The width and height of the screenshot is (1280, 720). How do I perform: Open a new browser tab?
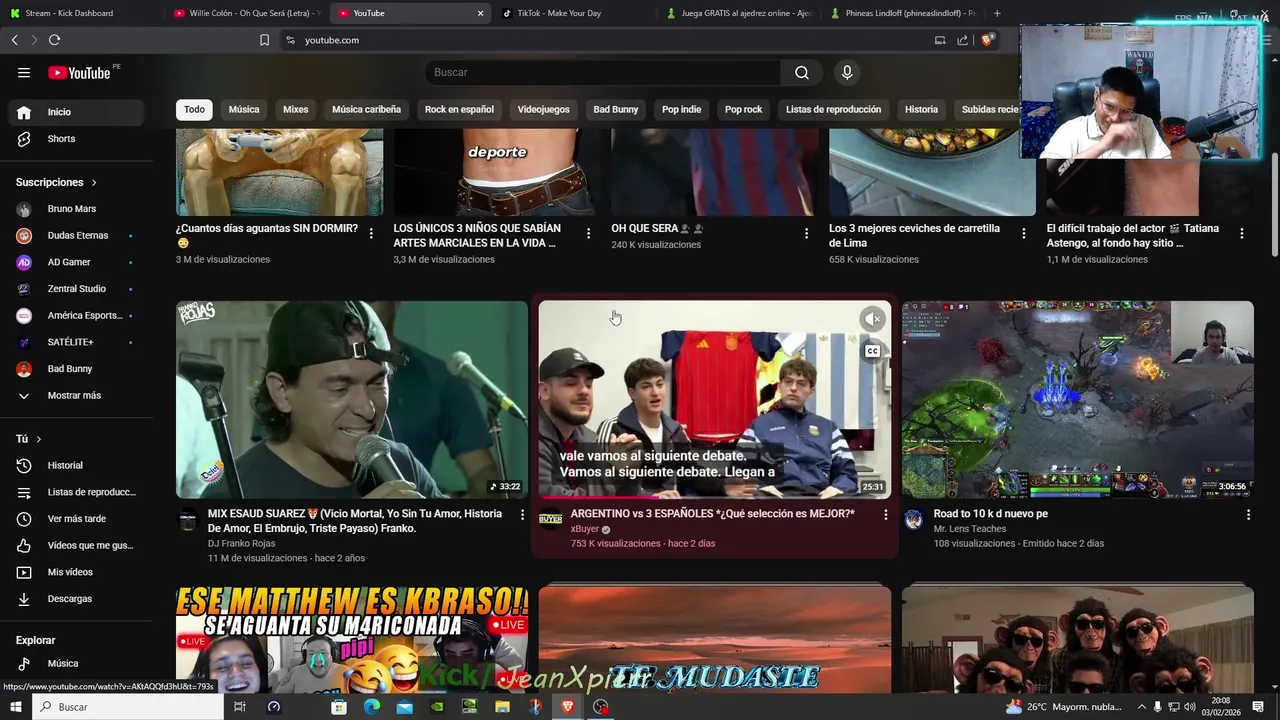tap(997, 13)
